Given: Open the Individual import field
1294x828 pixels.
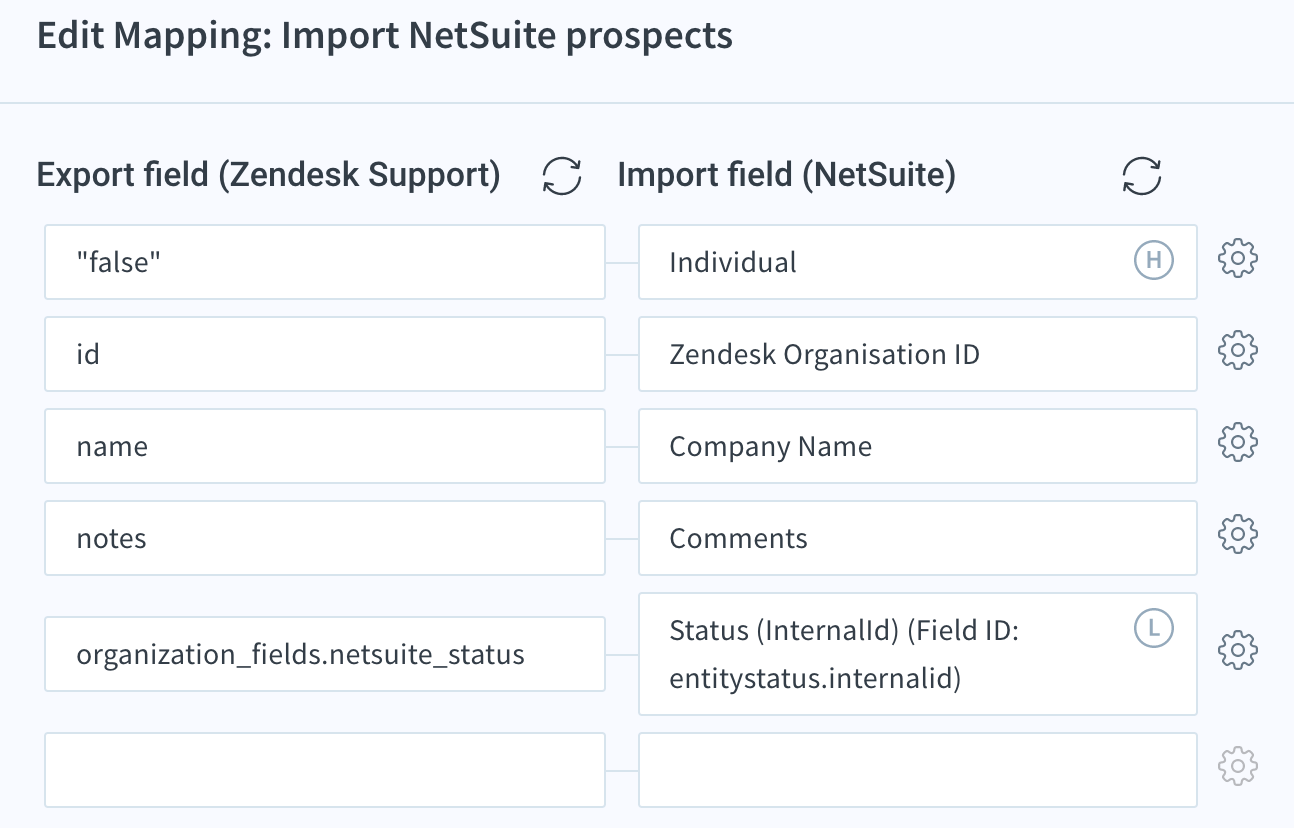Looking at the screenshot, I should pyautogui.click(x=918, y=262).
